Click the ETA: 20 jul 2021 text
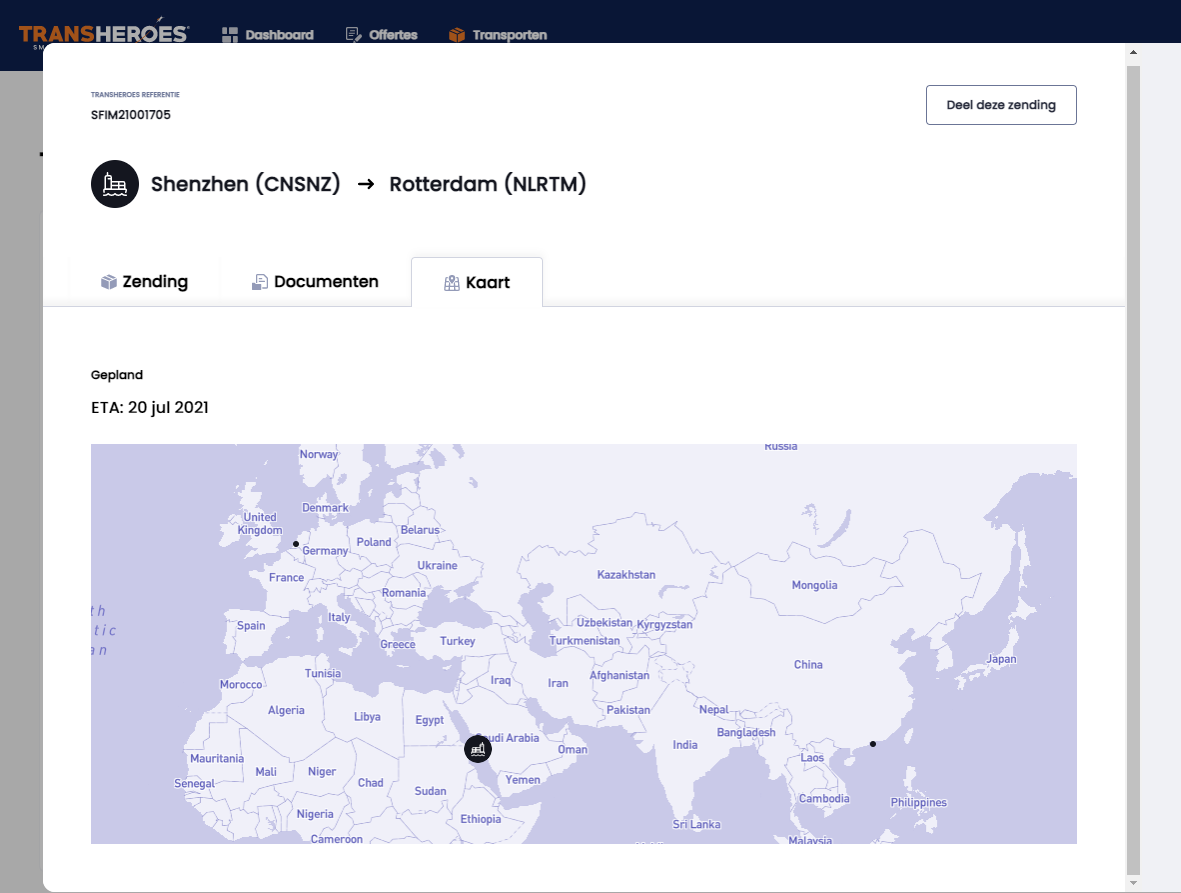This screenshot has height=893, width=1181. [150, 407]
